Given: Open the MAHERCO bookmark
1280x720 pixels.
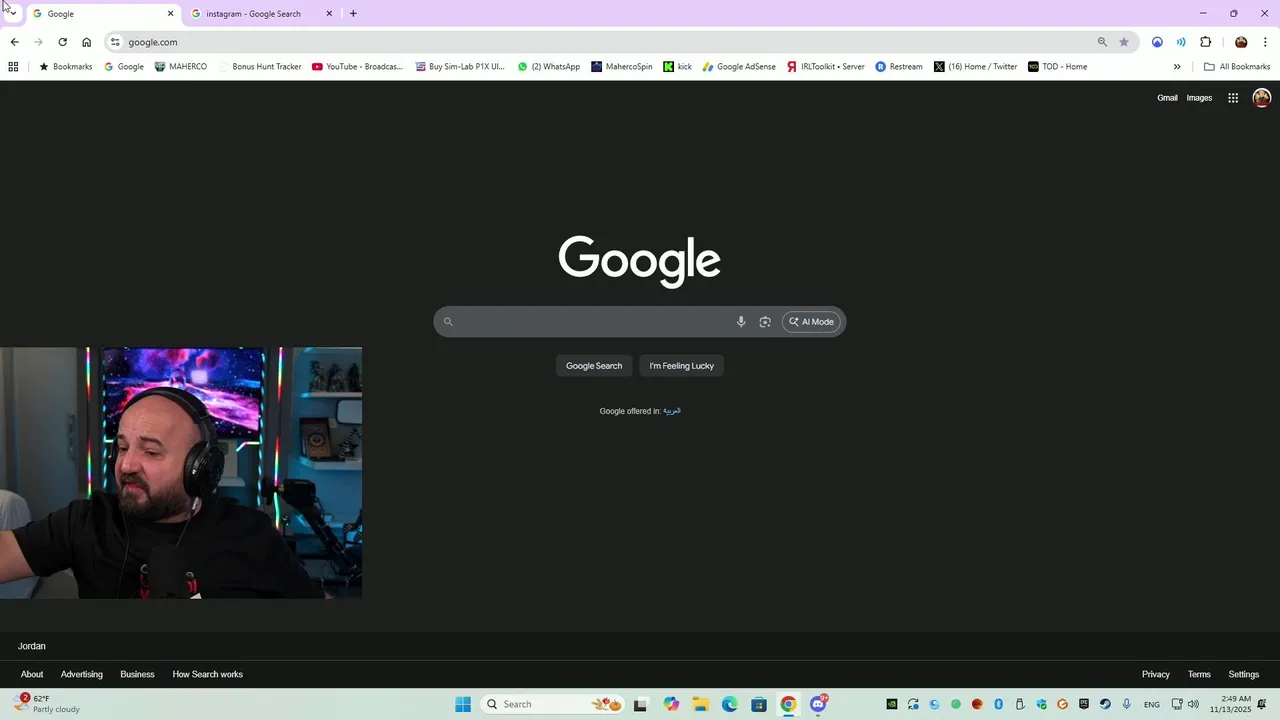Looking at the screenshot, I should [x=181, y=67].
